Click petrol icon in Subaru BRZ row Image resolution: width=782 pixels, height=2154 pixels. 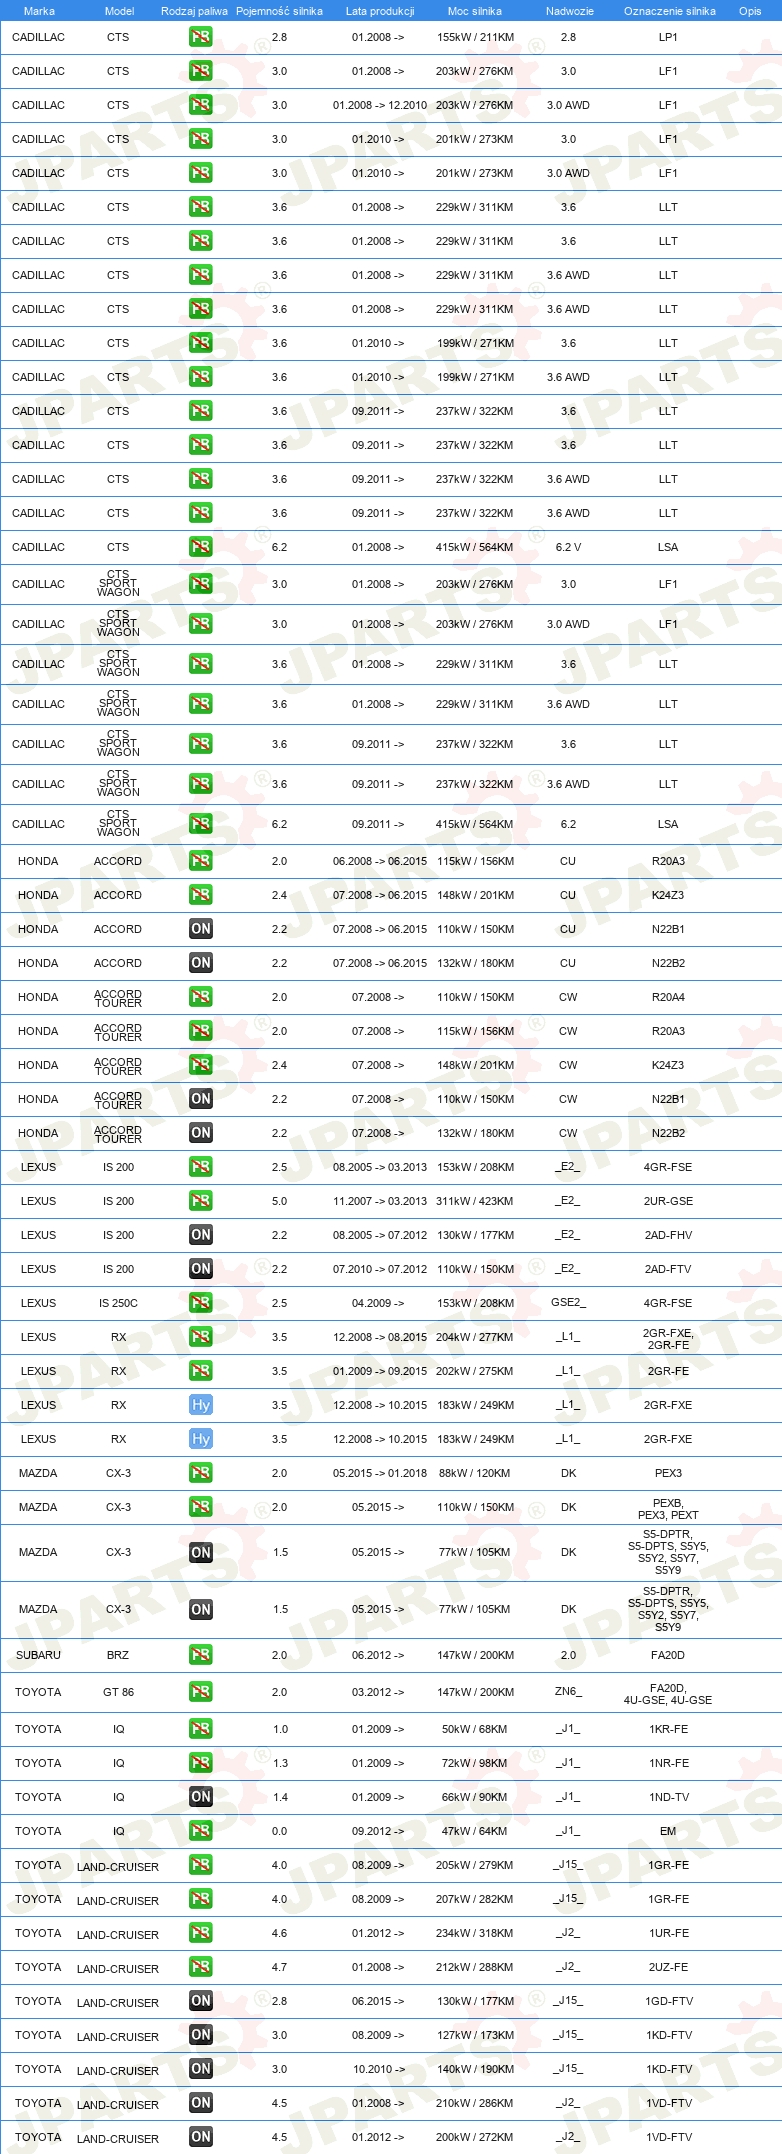tap(201, 1655)
